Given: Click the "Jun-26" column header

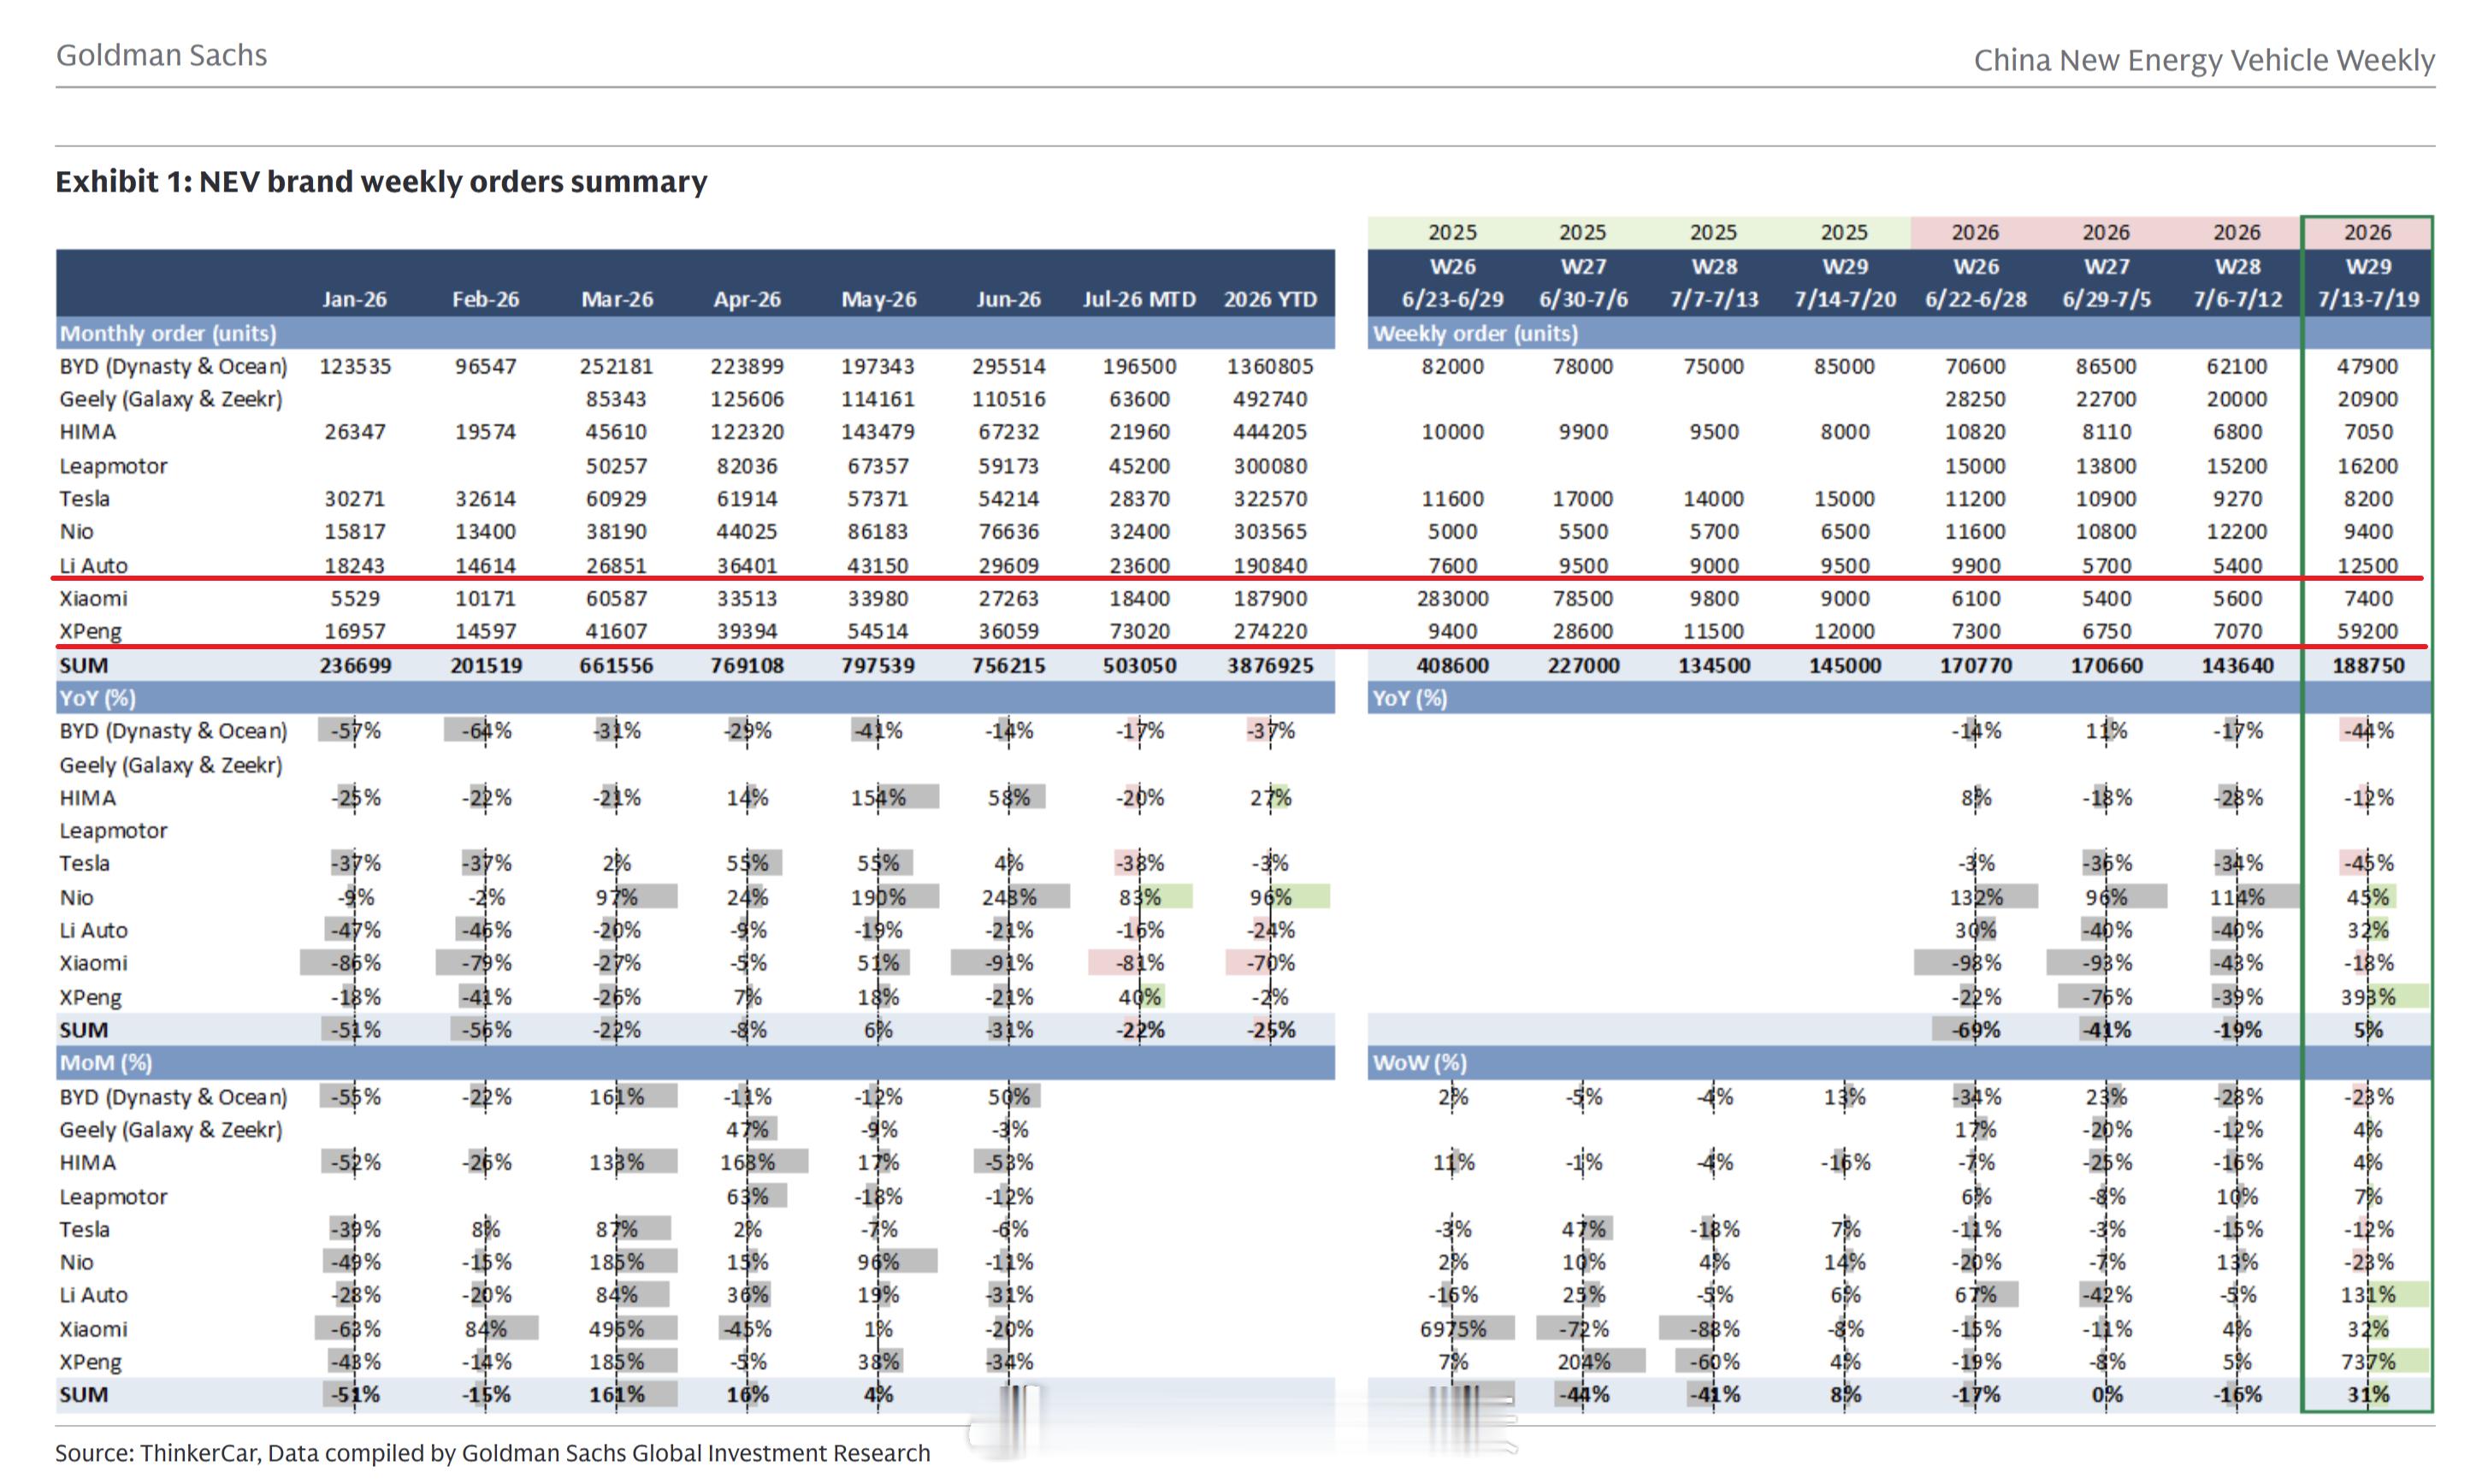Looking at the screenshot, I should (1008, 299).
